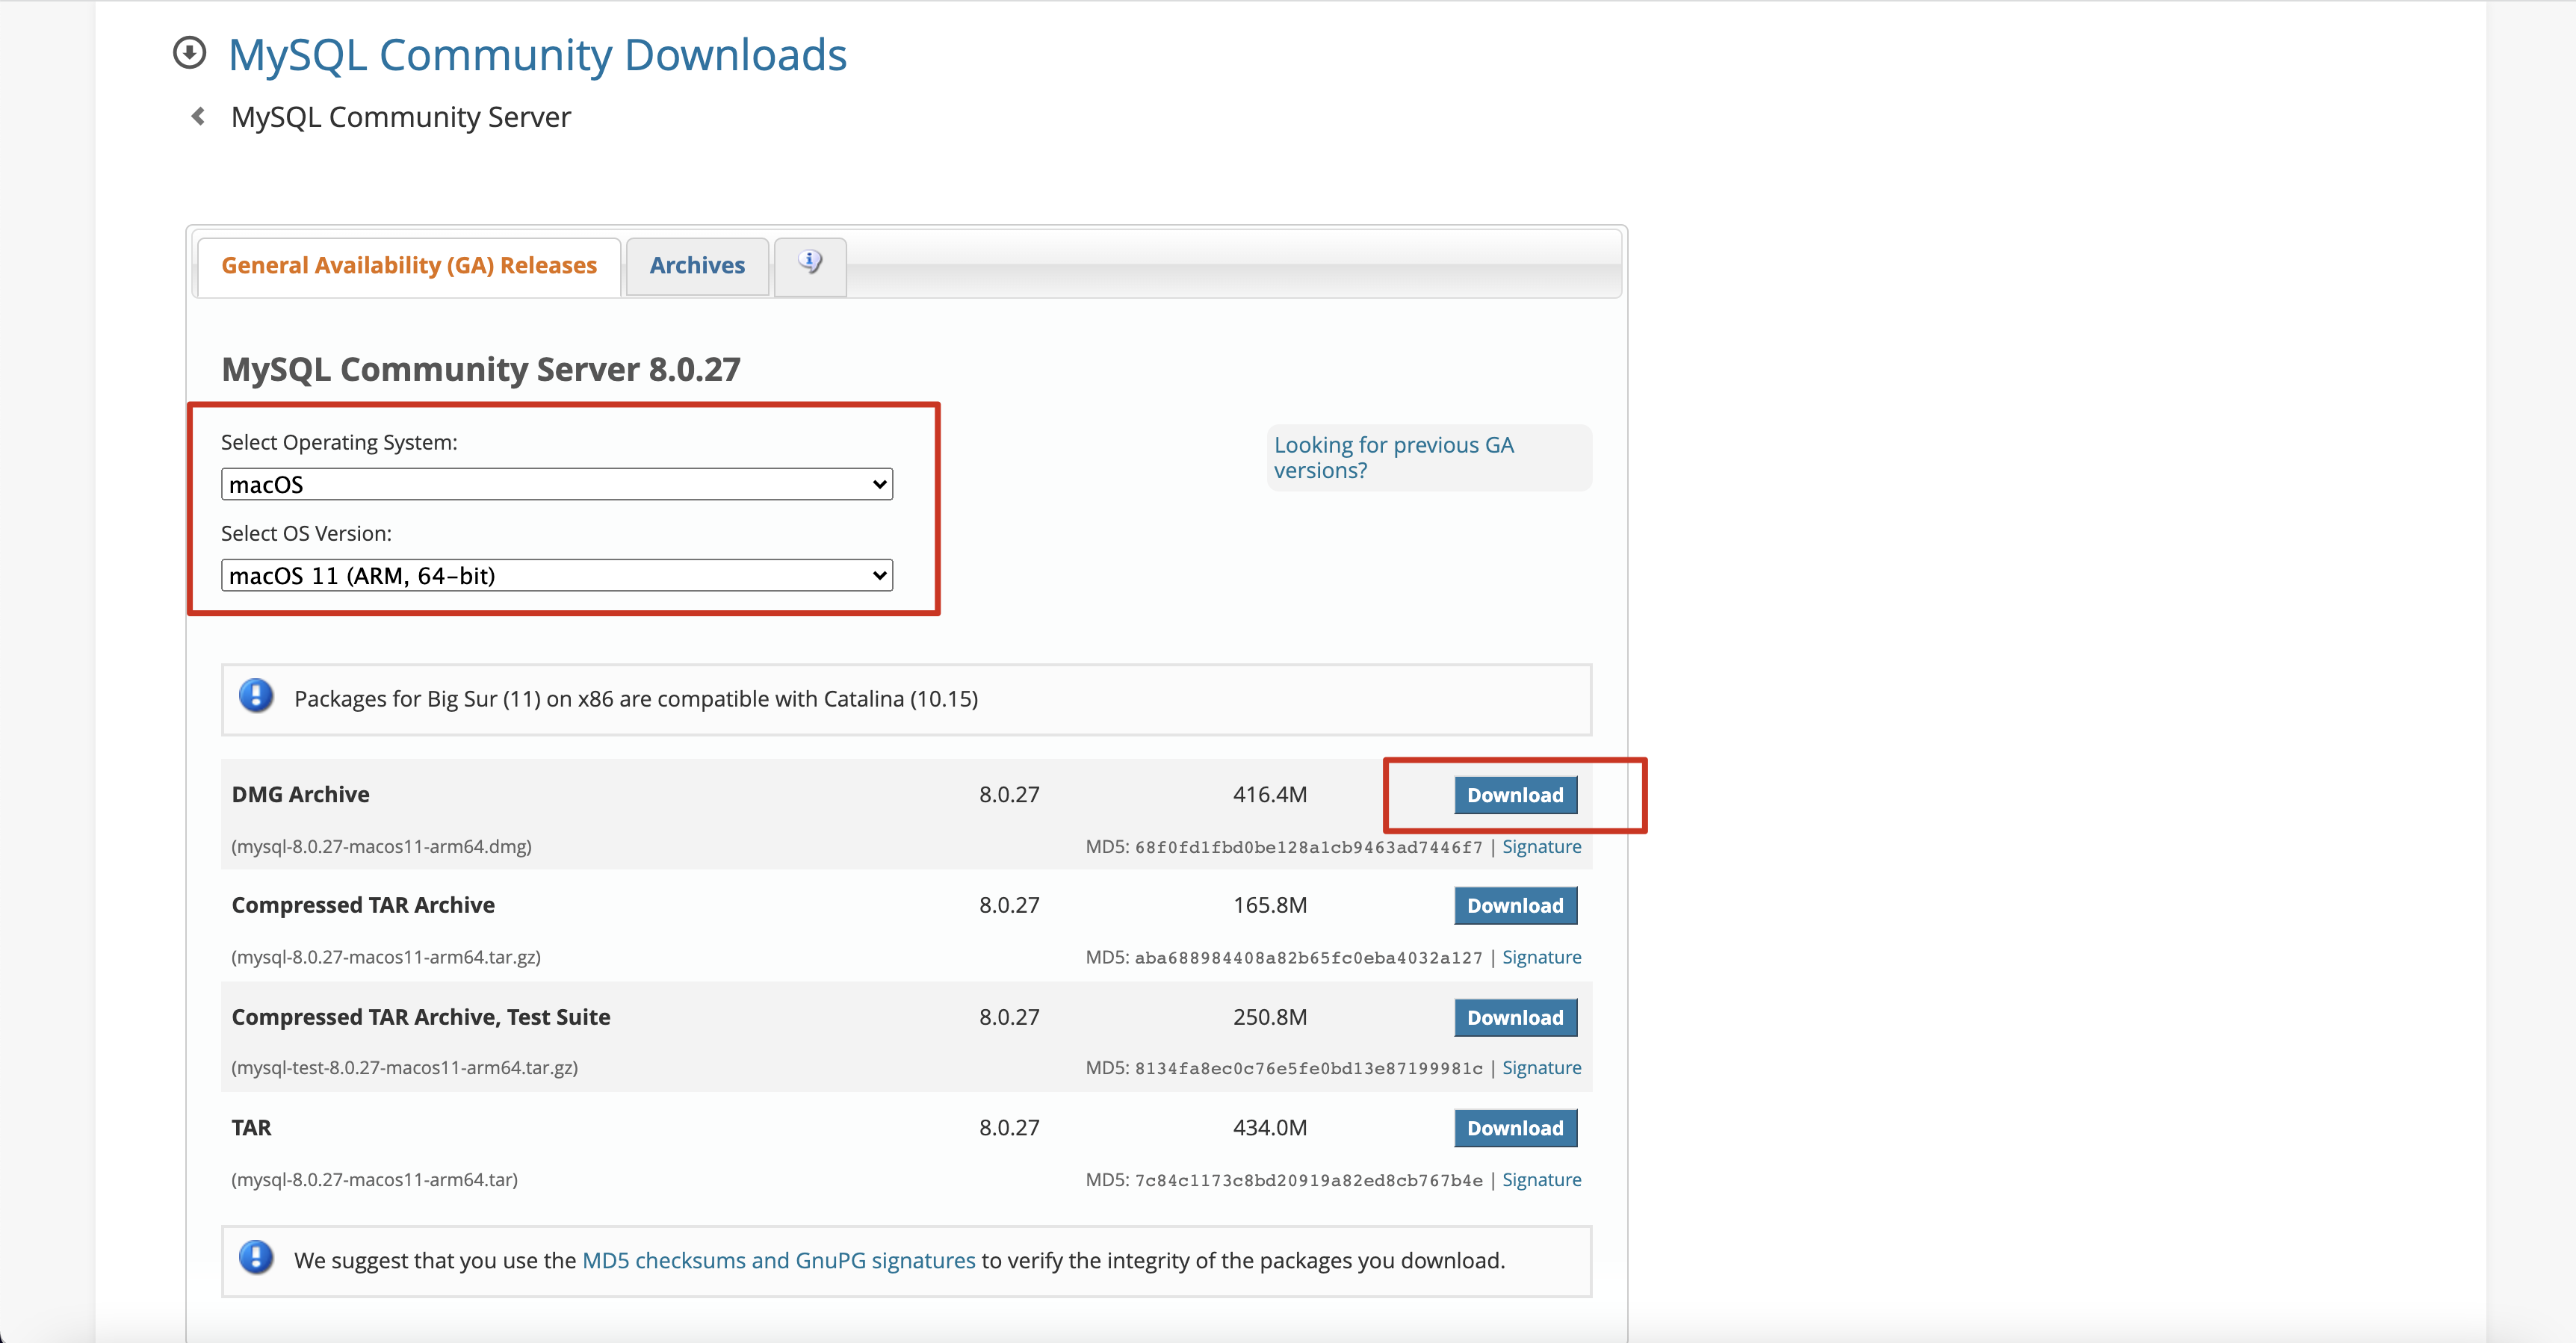Click the blue info icon in Big Sur notice

(x=256, y=697)
